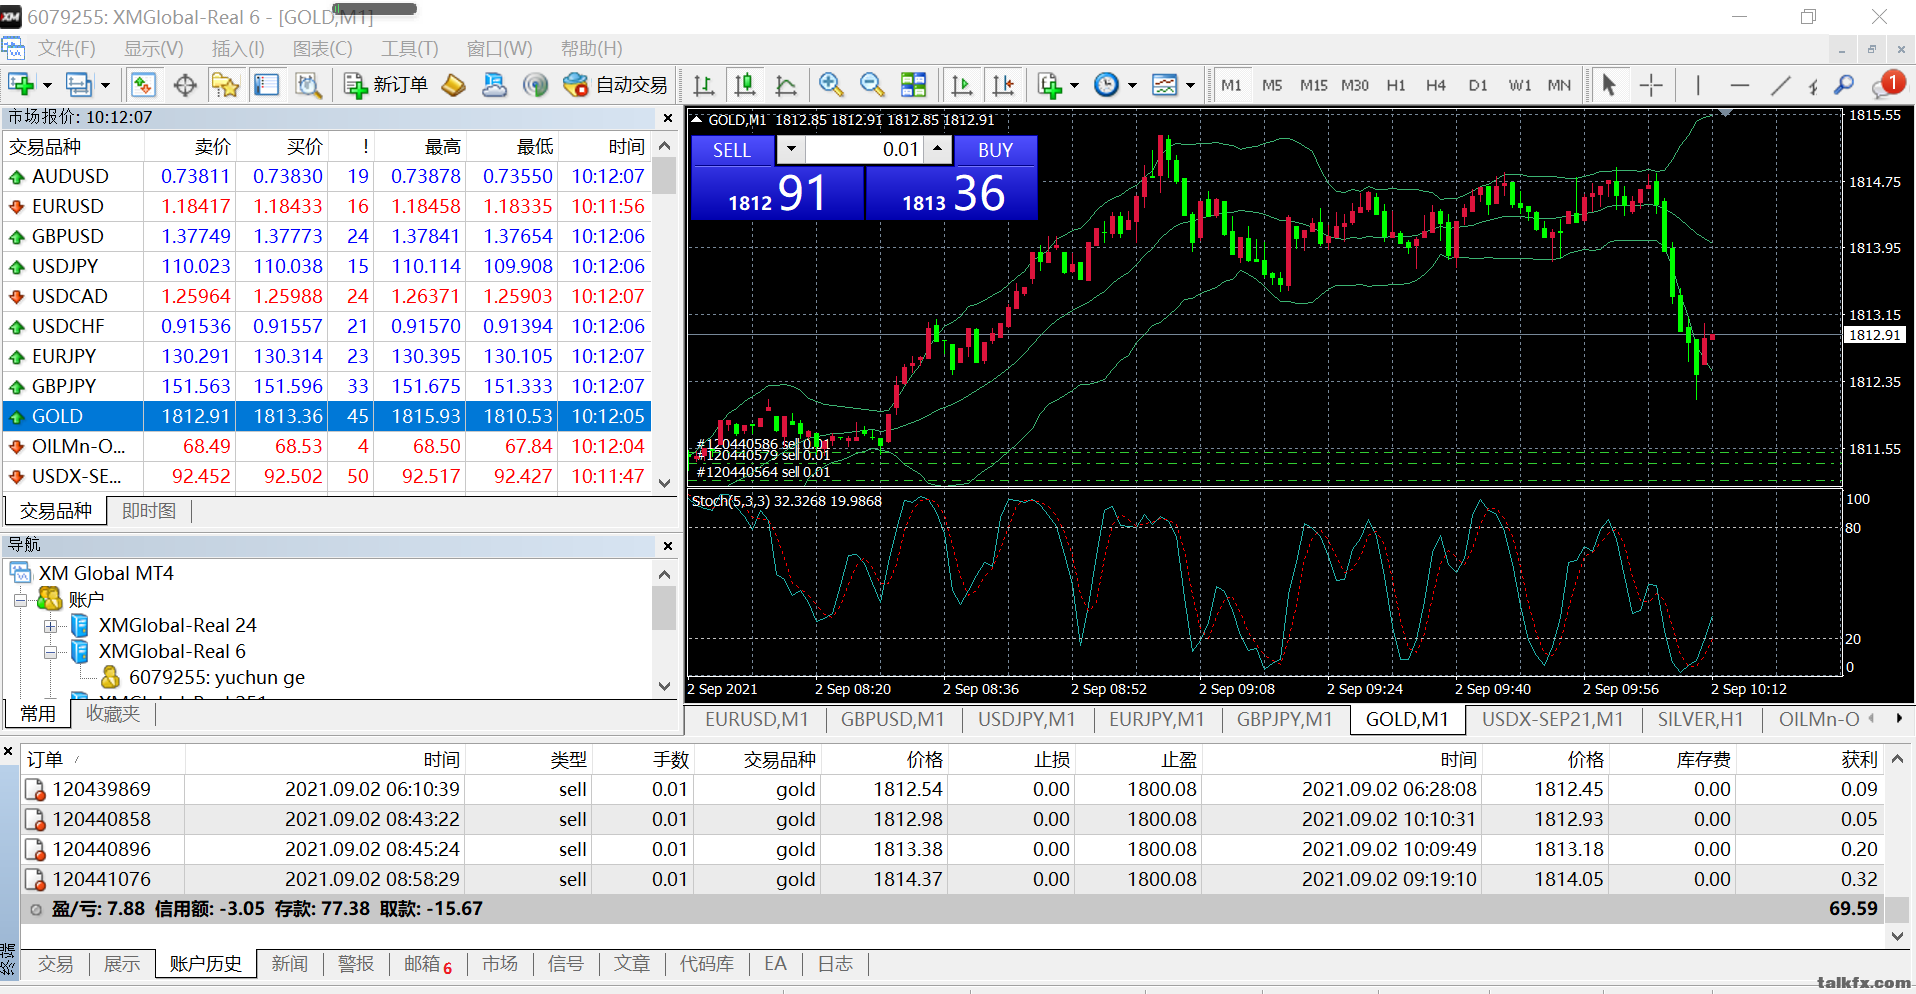
Task: Open dropdown arrow next to Profiles icon
Action: click(105, 85)
